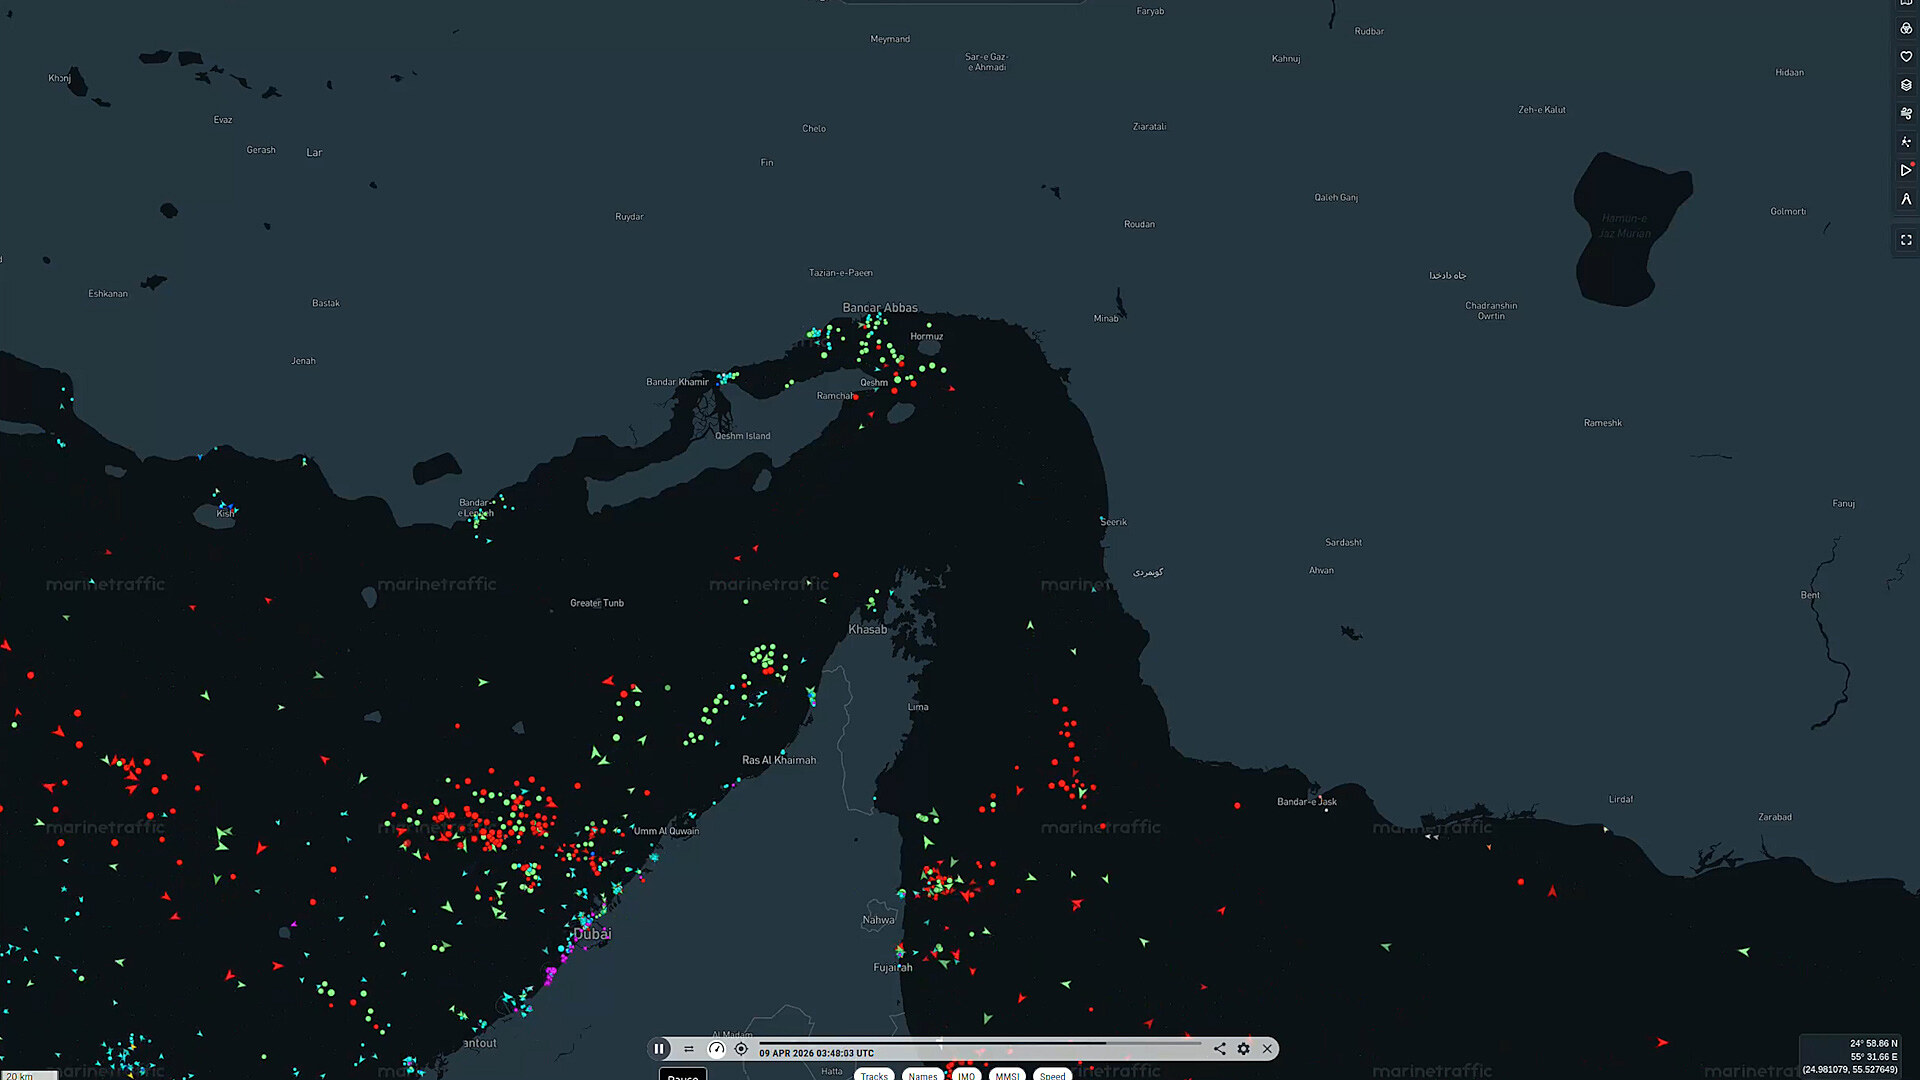Image resolution: width=1920 pixels, height=1080 pixels.
Task: Click the target locate icon in playback bar
Action: coord(741,1049)
